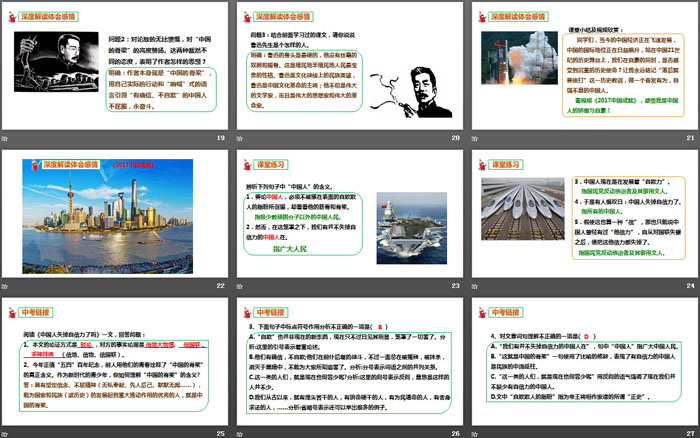Viewport: 700px width, 438px height.
Task: Click the slide number label 24
Action: [691, 286]
